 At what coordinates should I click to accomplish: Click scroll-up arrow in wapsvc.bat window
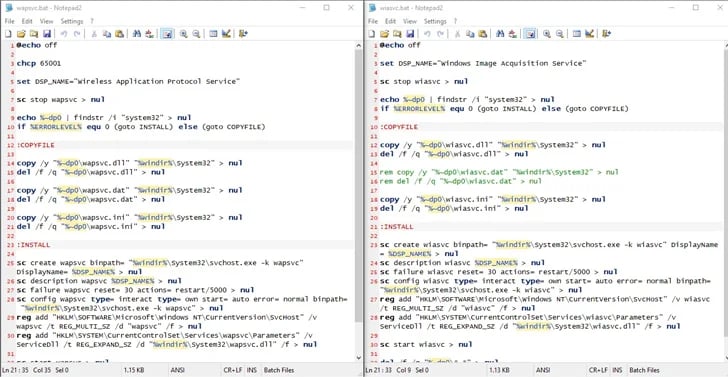coord(358,45)
